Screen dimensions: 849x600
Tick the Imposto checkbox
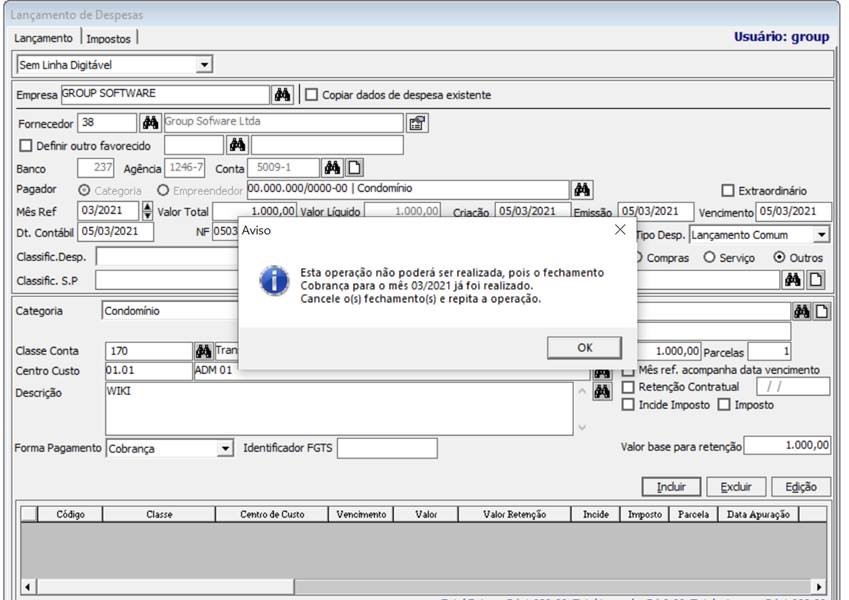(724, 405)
